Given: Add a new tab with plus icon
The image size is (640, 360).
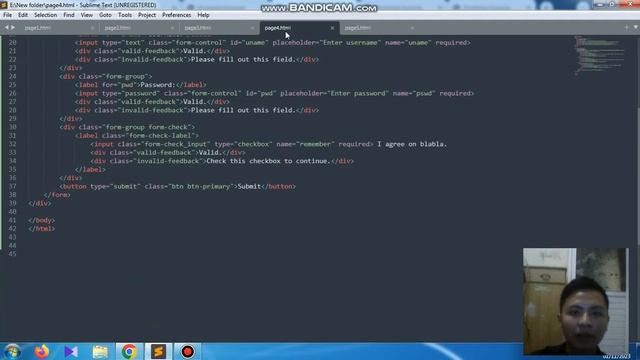Looking at the screenshot, I should click(x=627, y=27).
